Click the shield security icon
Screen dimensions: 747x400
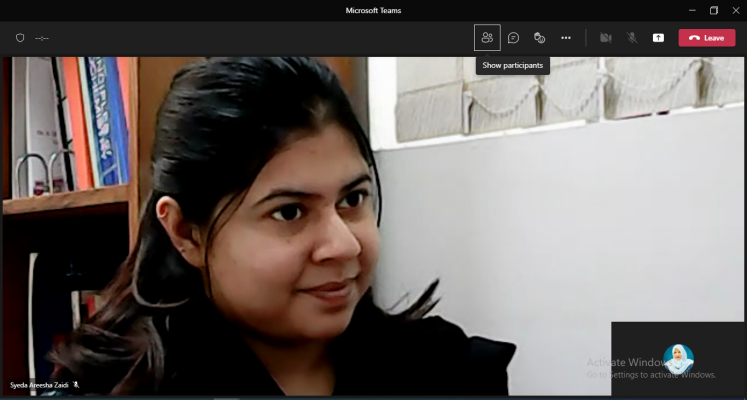pyautogui.click(x=19, y=38)
